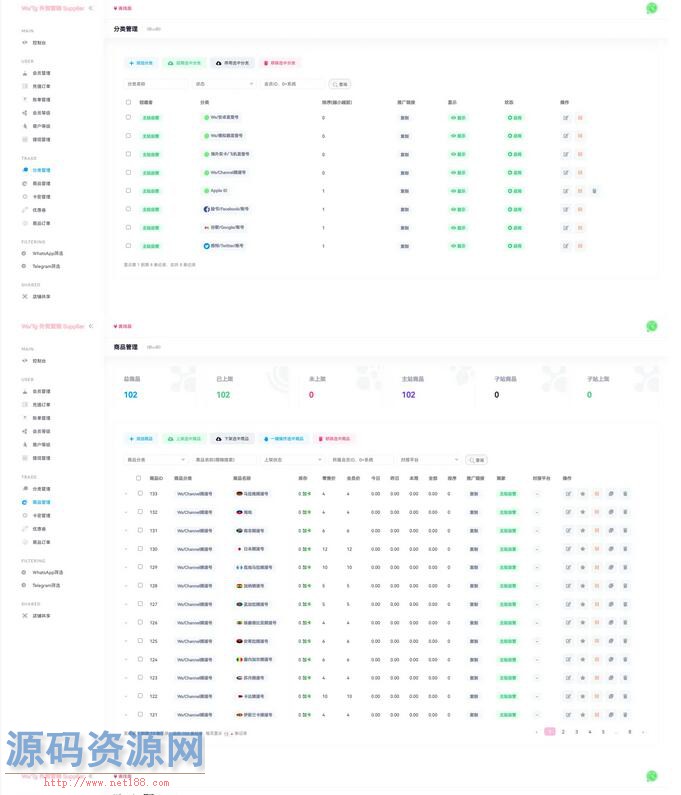This screenshot has height=795, width=681.
Task: Click 查询 search button in category filter bar
Action: click(x=340, y=84)
